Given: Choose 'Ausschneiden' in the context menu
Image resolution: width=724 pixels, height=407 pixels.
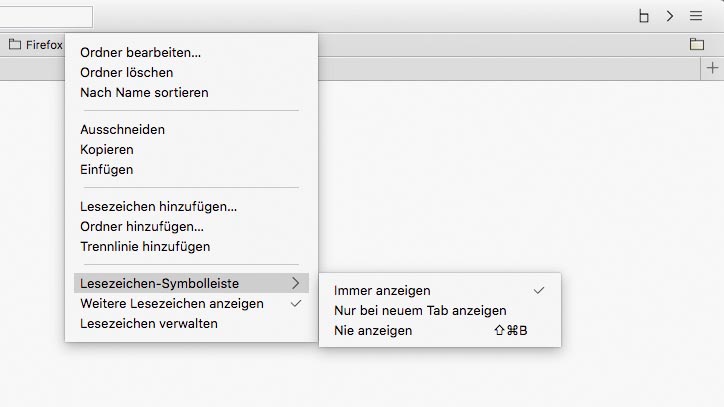Looking at the screenshot, I should tap(122, 129).
